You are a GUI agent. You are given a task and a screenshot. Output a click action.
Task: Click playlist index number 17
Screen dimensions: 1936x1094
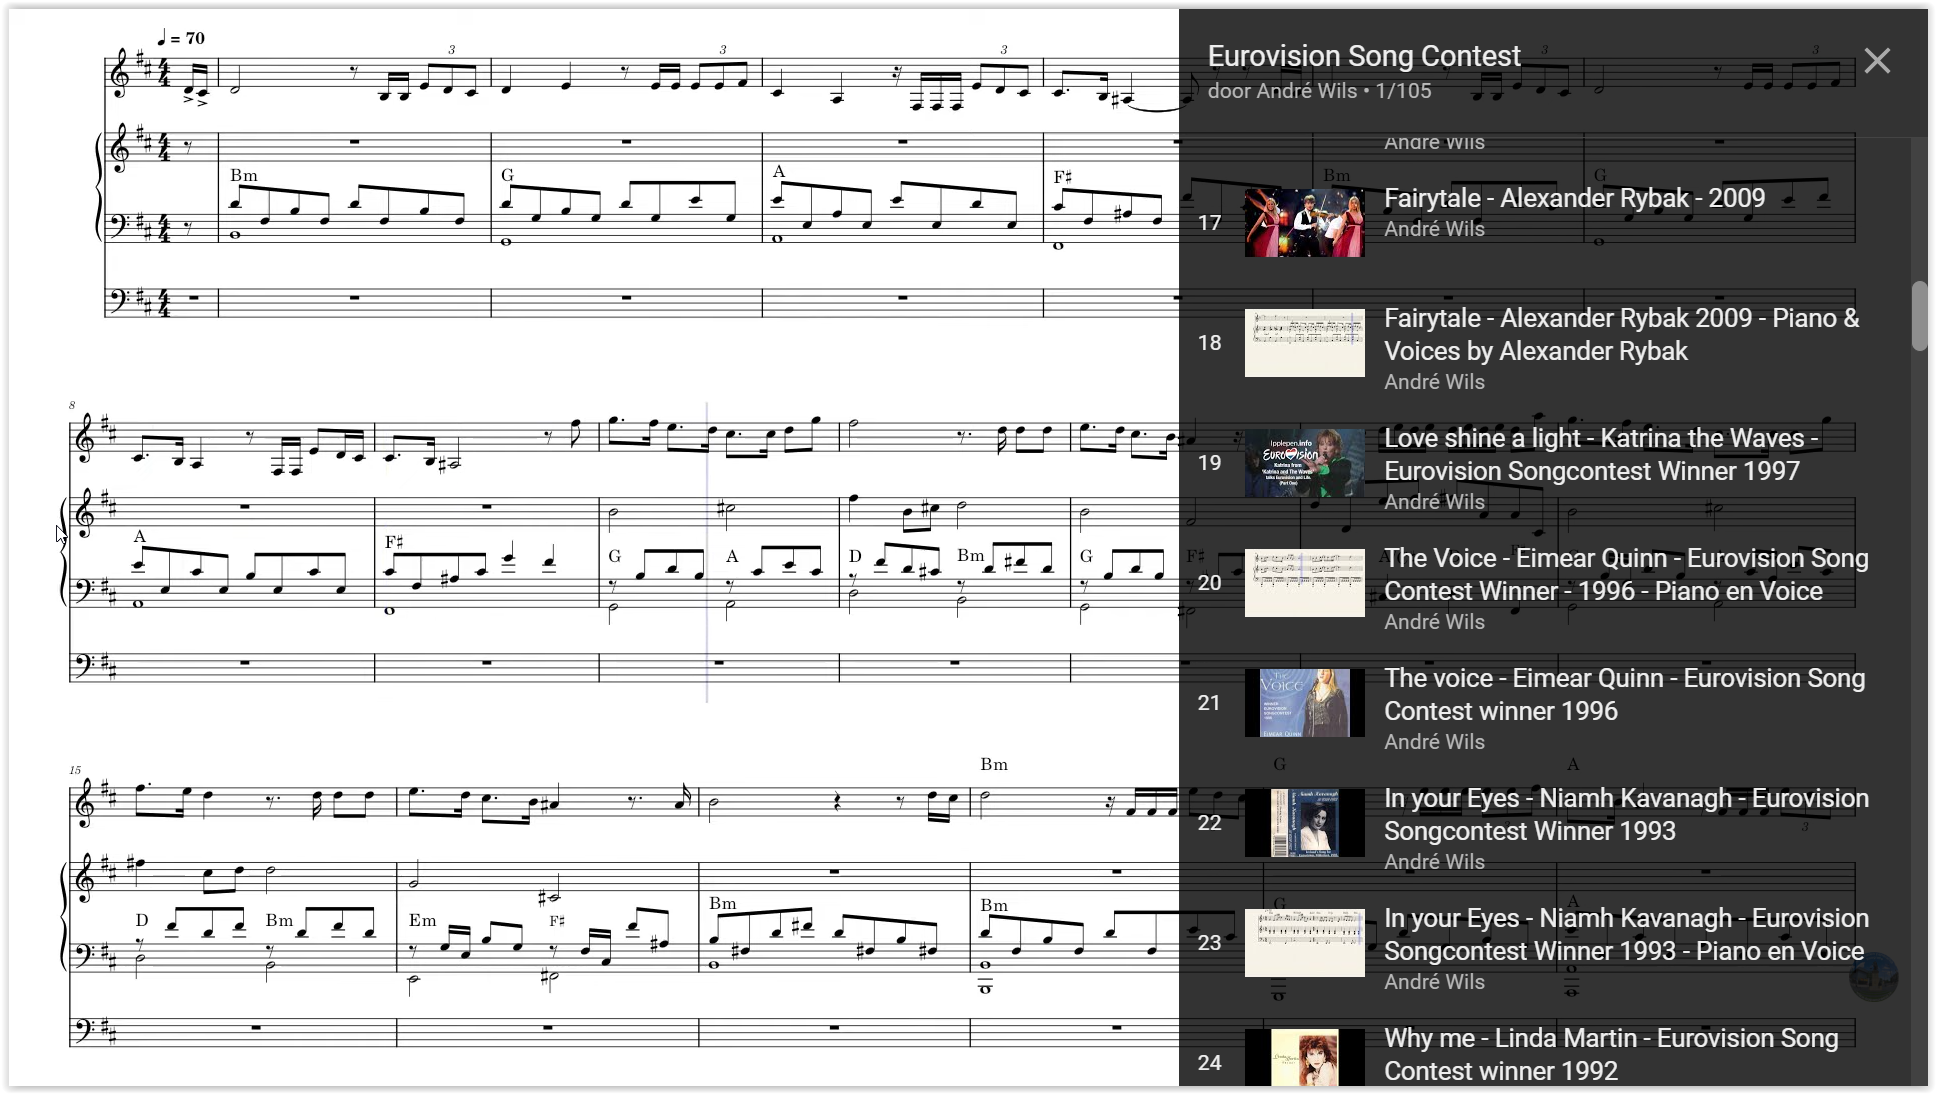[1209, 223]
